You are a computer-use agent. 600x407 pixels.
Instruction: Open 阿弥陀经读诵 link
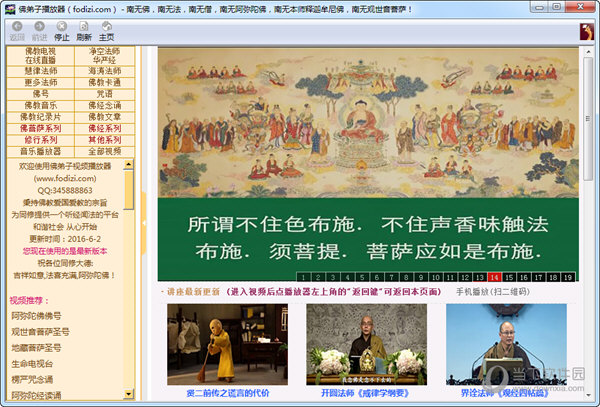click(36, 395)
